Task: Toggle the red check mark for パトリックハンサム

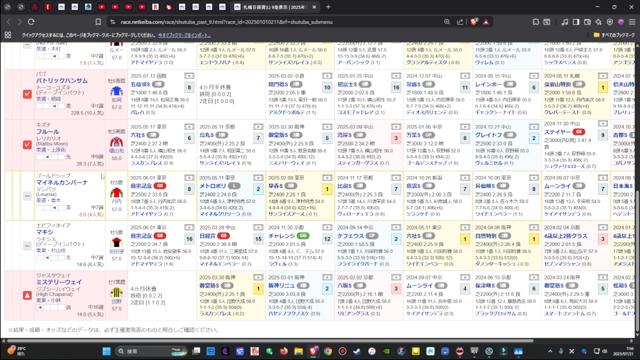Action: pos(27,94)
